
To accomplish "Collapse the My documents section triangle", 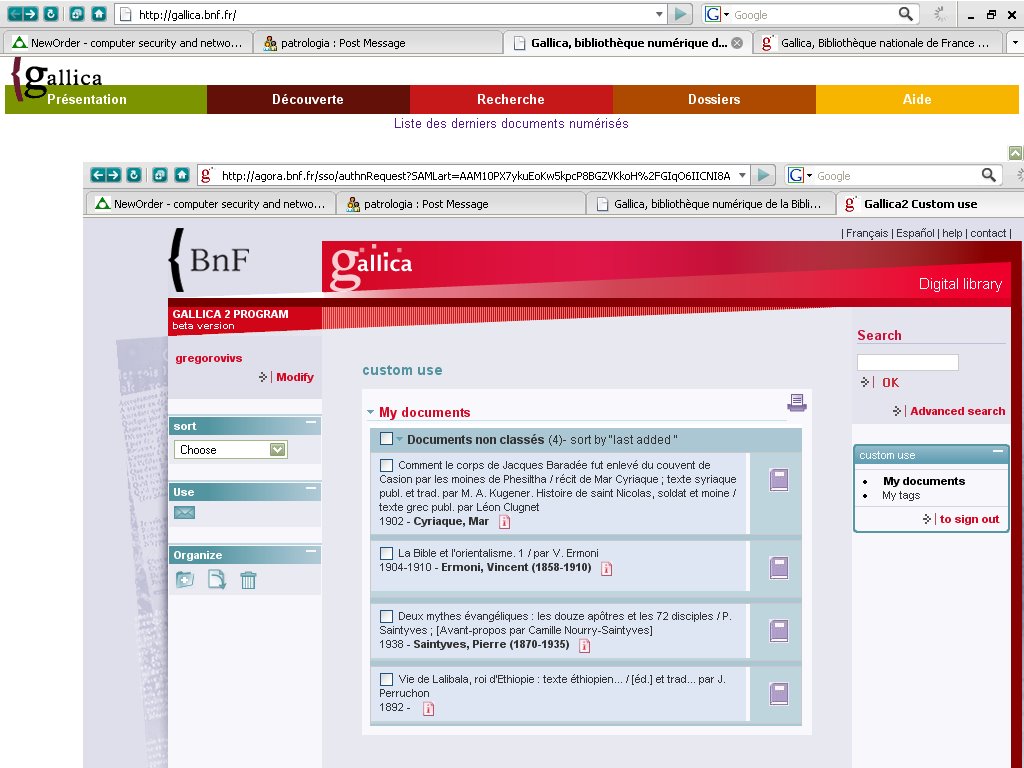I will [x=370, y=412].
